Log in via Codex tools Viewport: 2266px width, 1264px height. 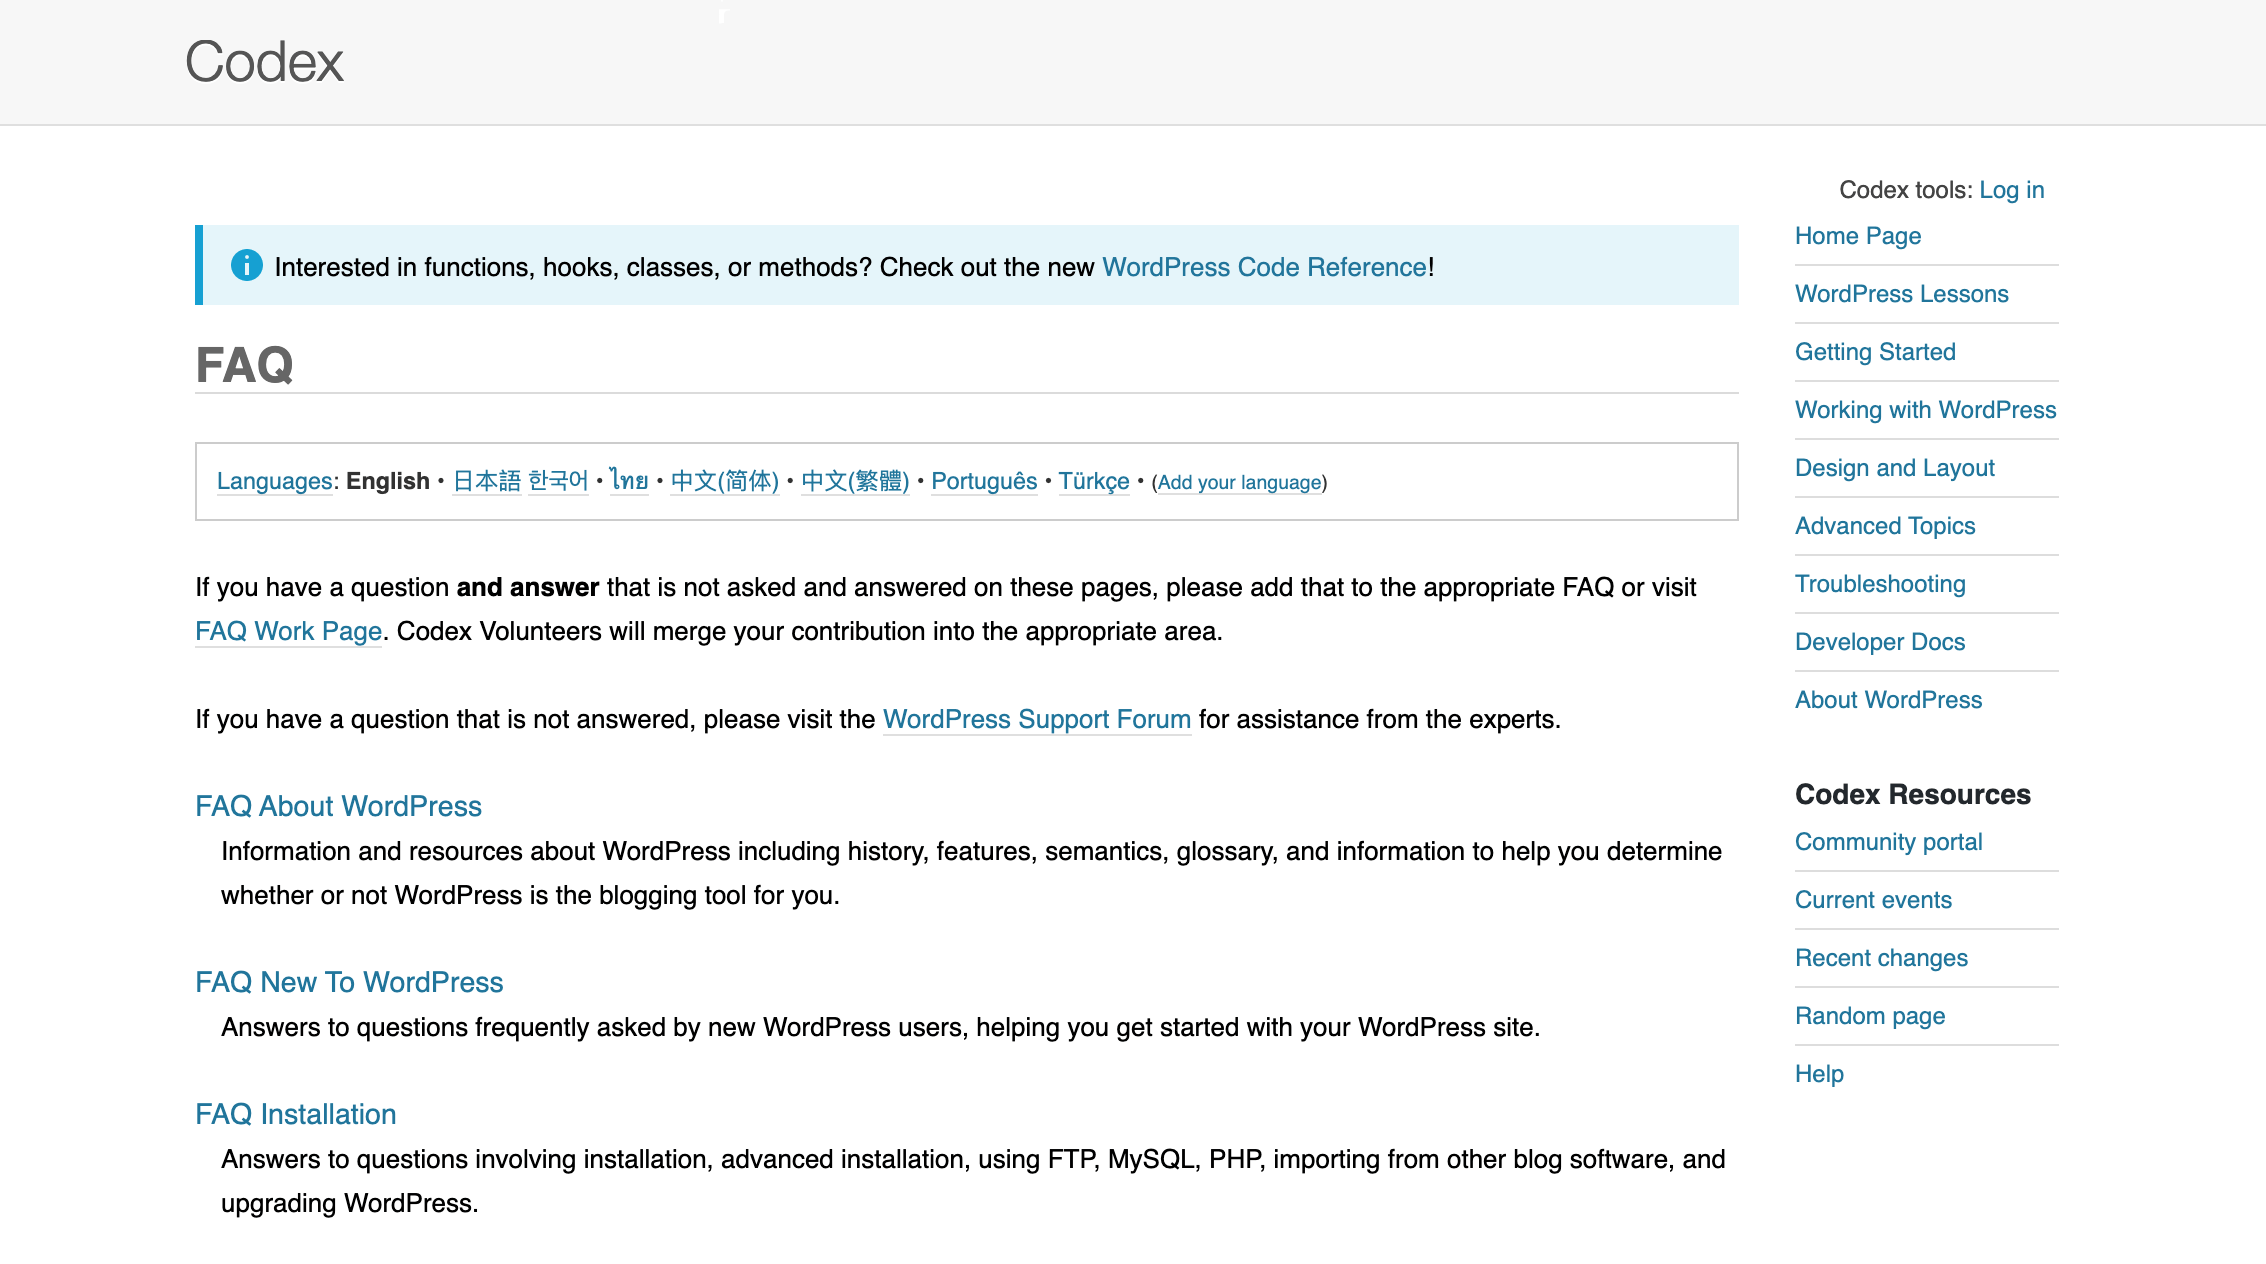(x=2011, y=190)
